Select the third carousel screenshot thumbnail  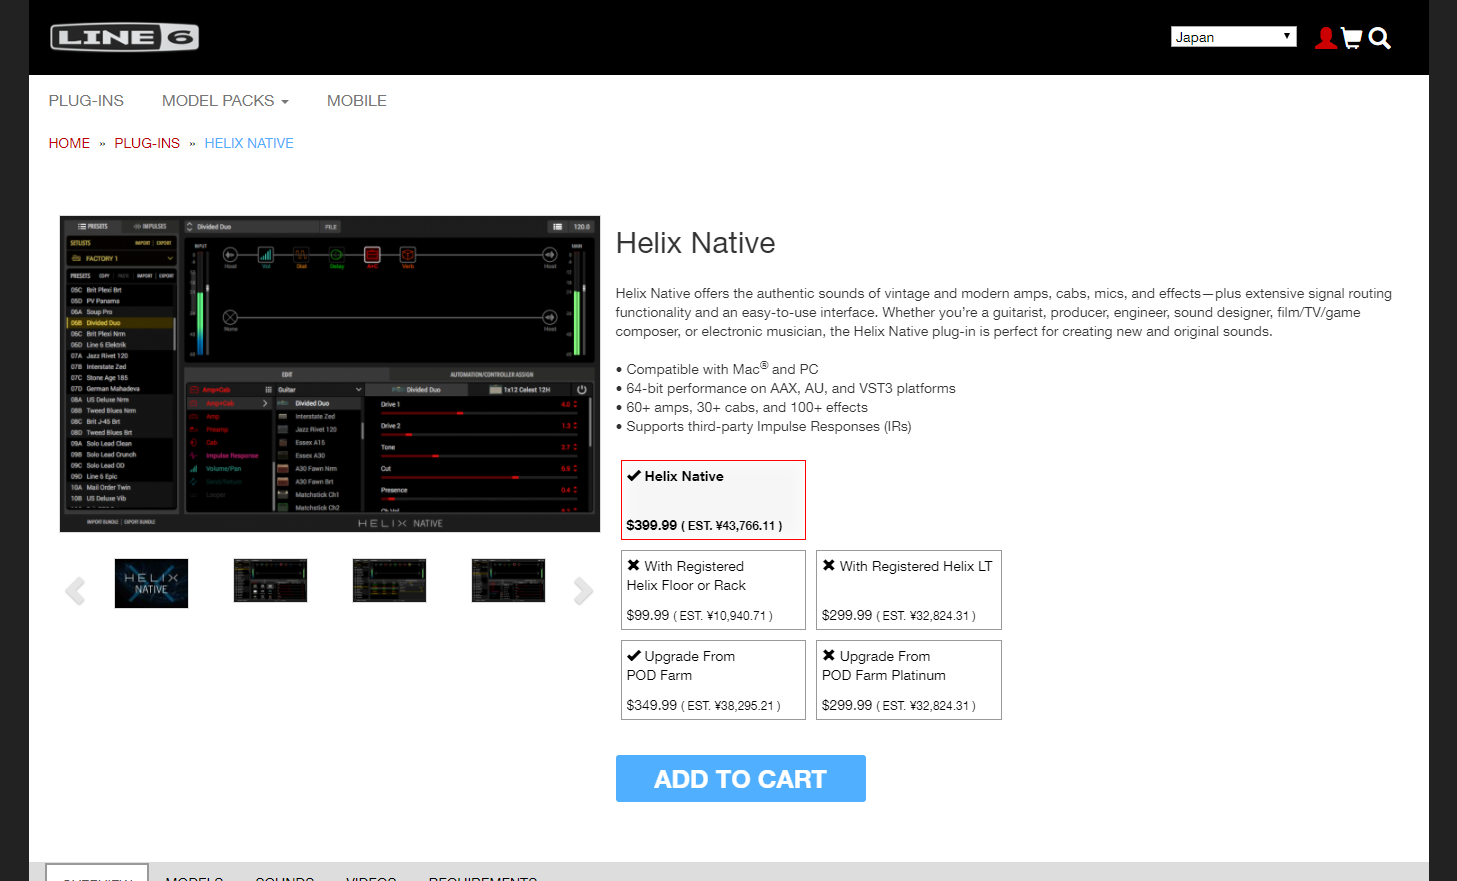point(389,581)
